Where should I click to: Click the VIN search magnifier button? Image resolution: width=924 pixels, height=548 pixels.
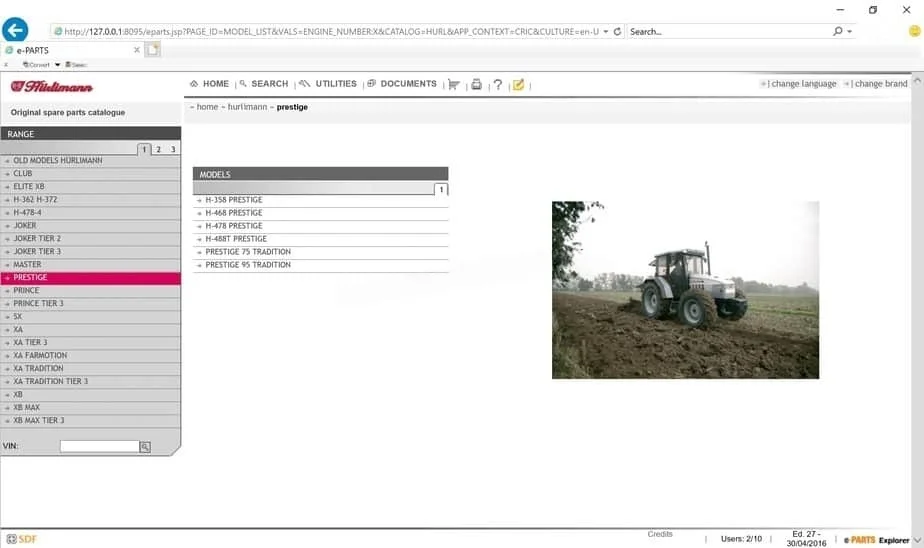(x=145, y=447)
